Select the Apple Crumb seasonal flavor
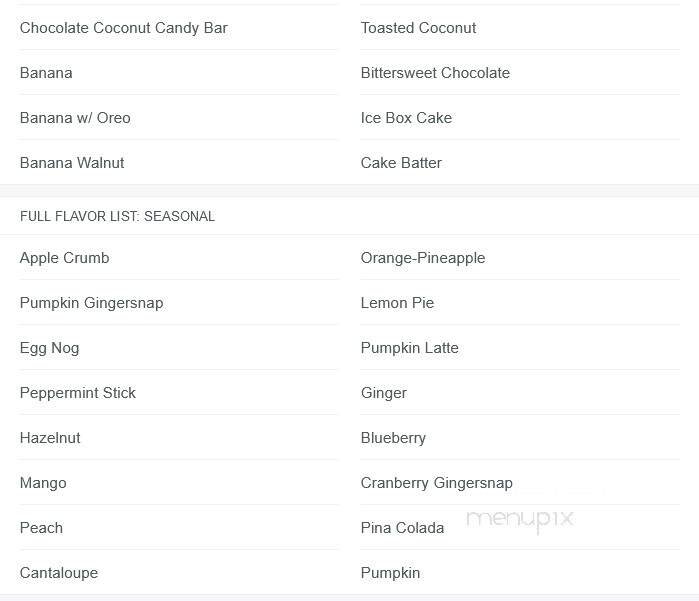699x601 pixels. 65,258
